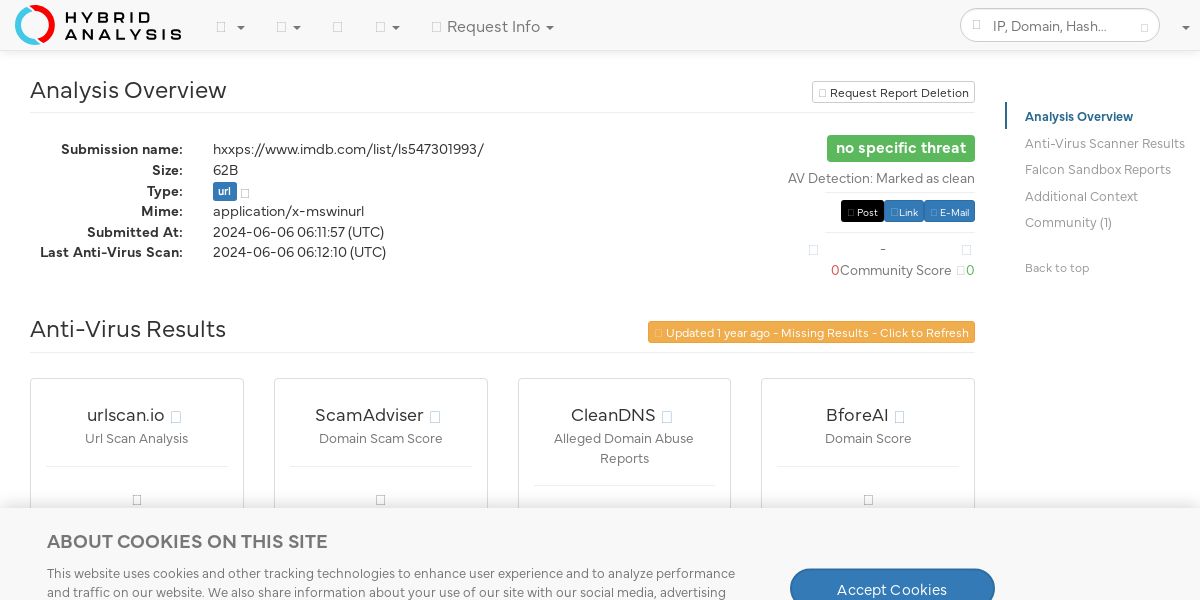Click Url Scan Analysis subtitle text

point(137,439)
